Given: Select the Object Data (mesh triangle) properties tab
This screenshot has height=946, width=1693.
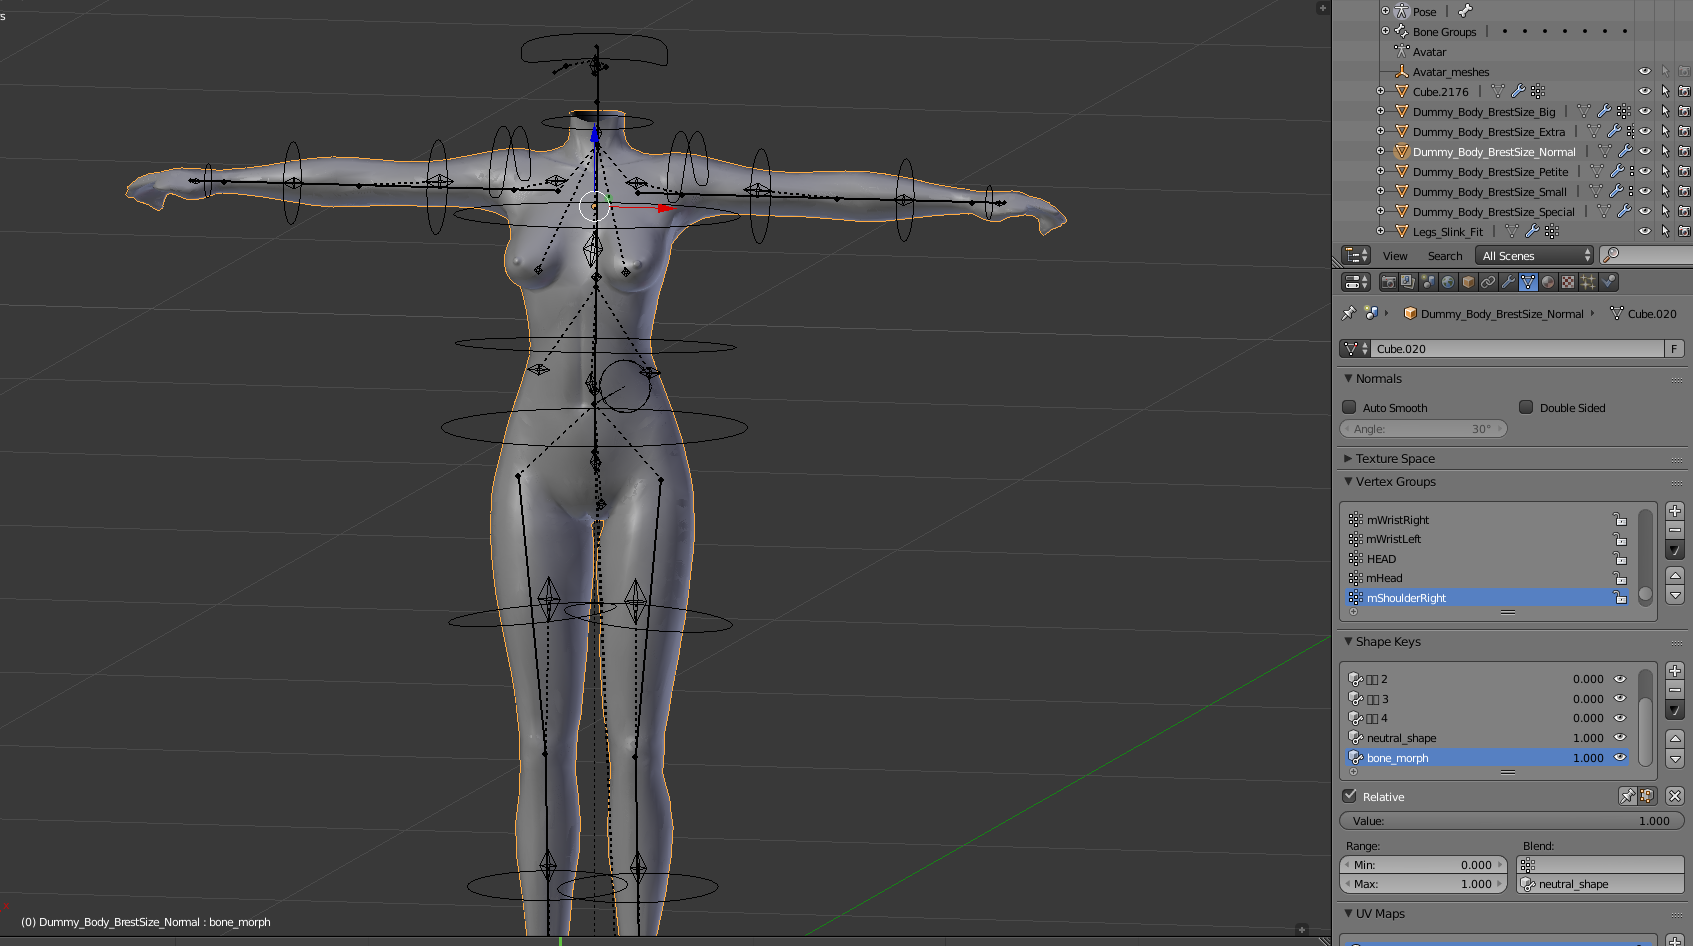Looking at the screenshot, I should 1528,282.
